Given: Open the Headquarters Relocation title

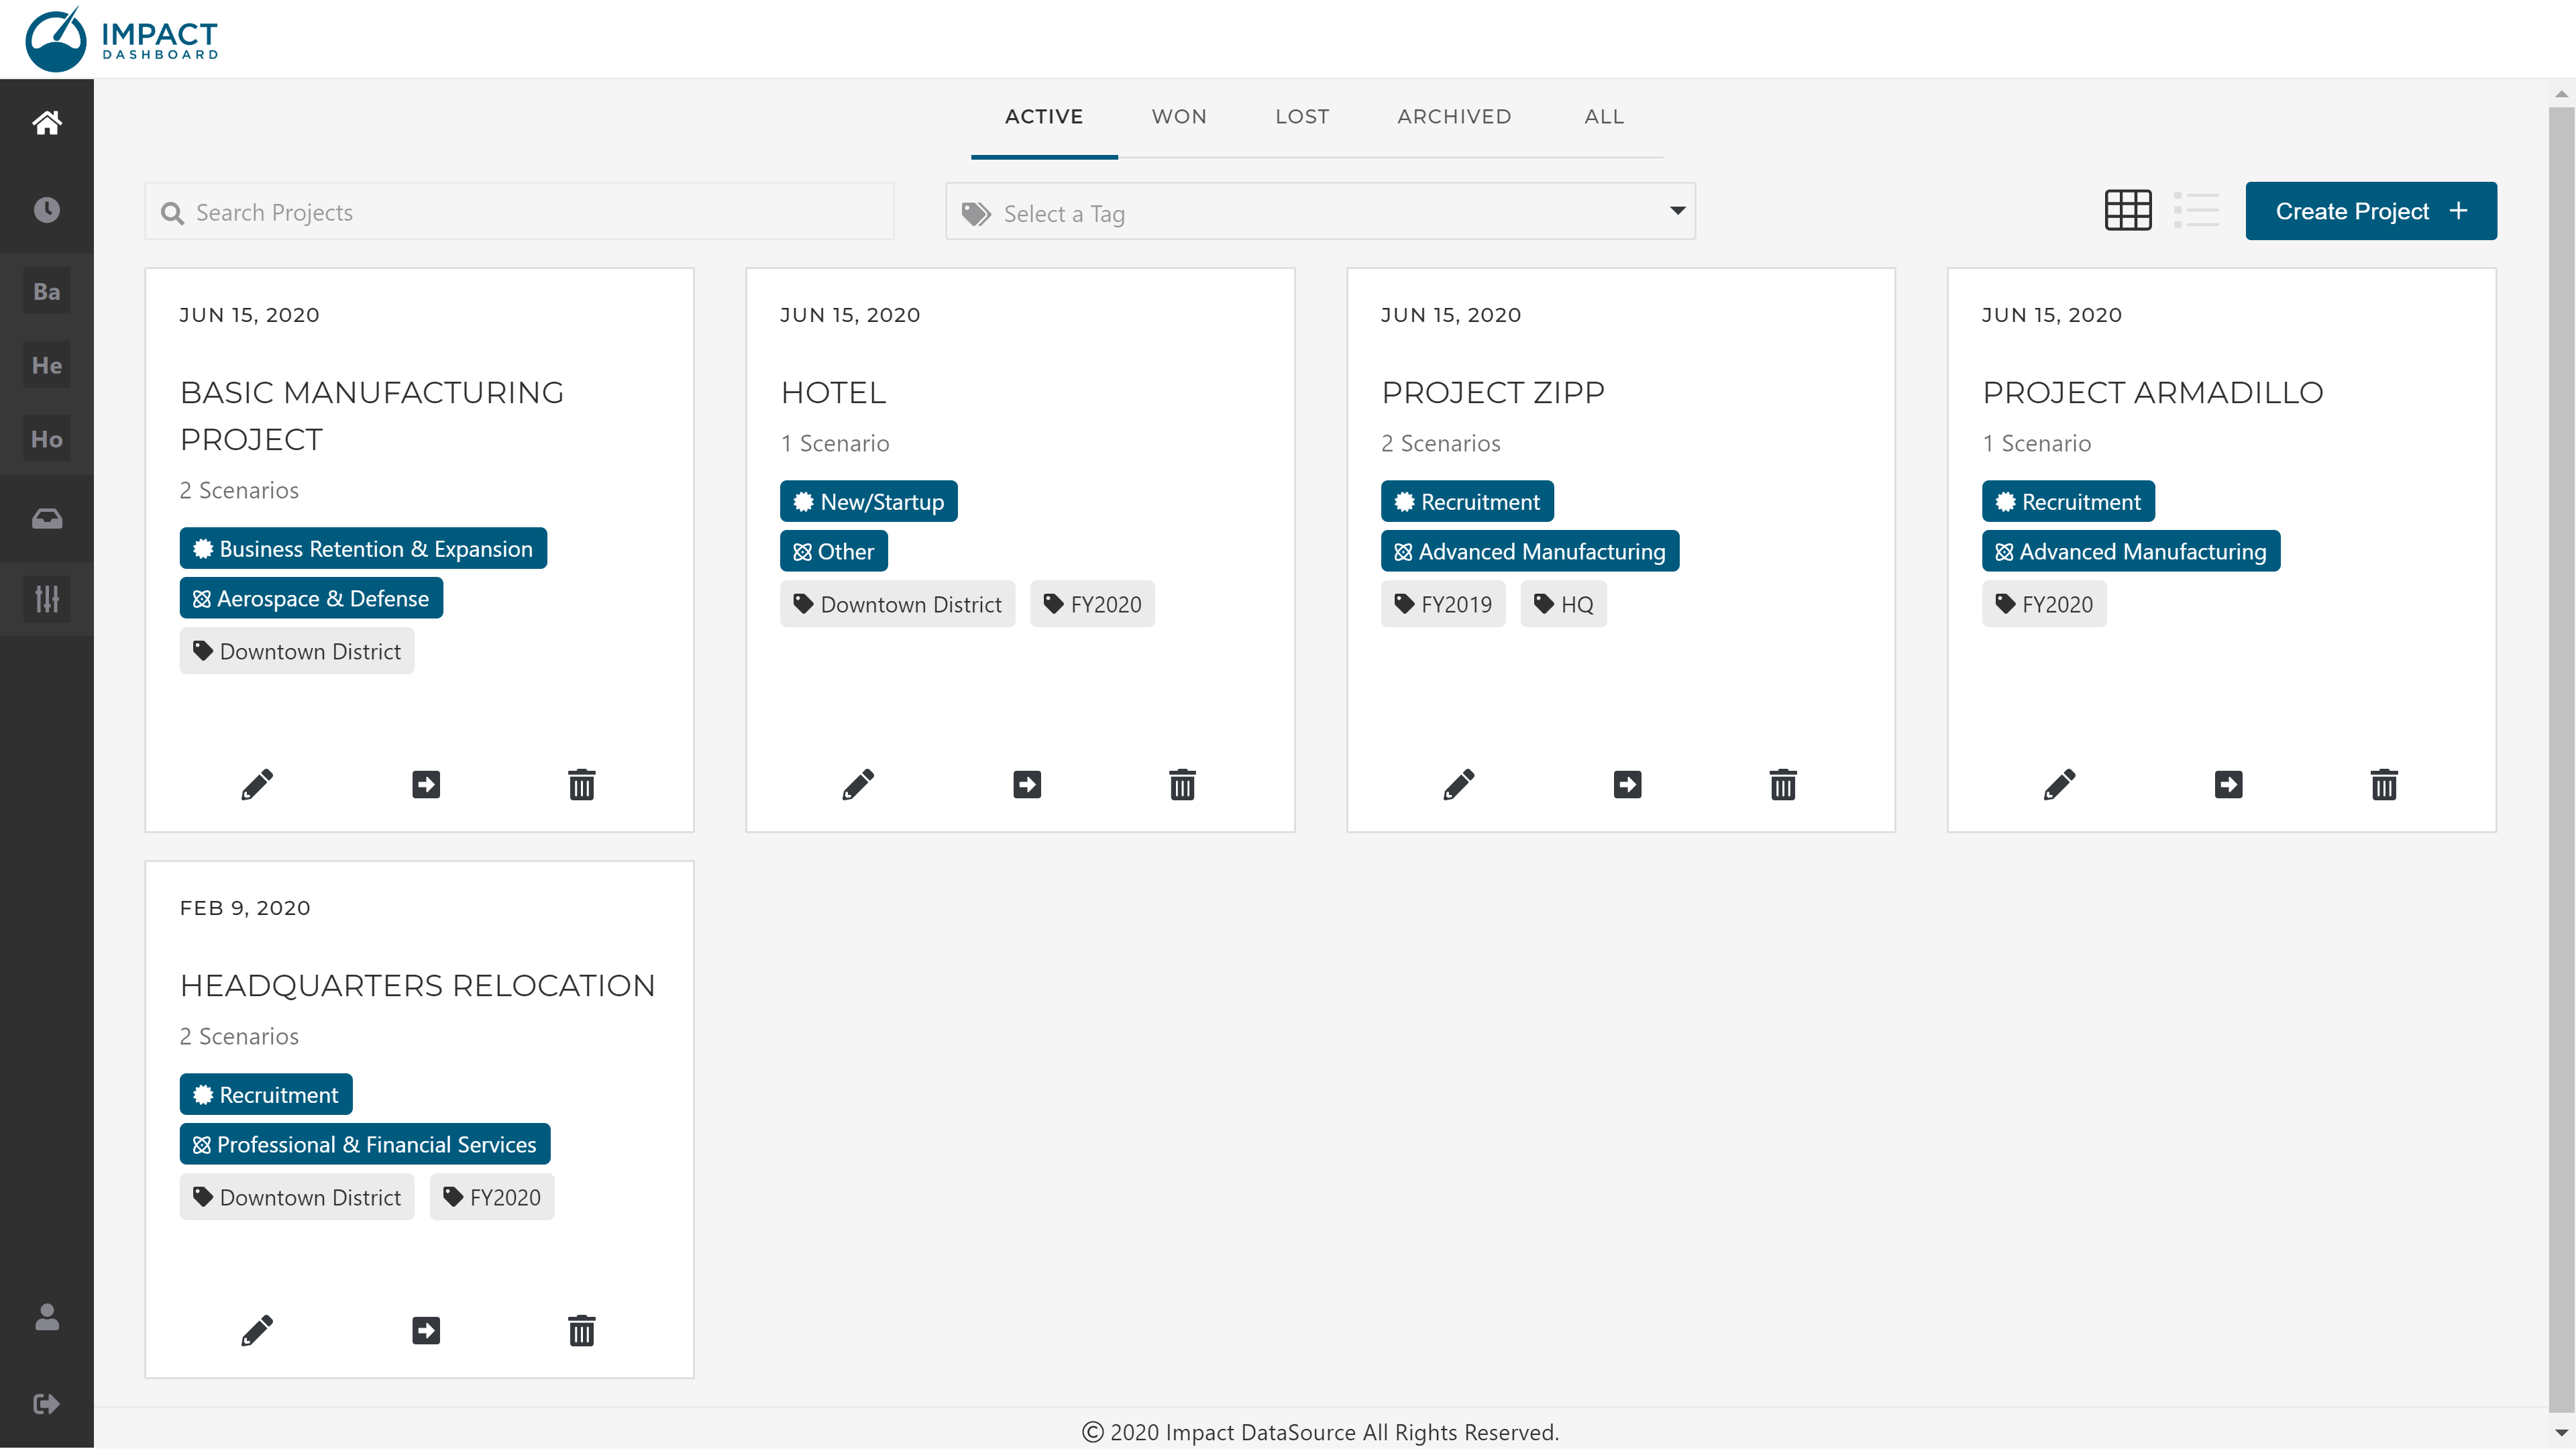Looking at the screenshot, I should tap(417, 986).
